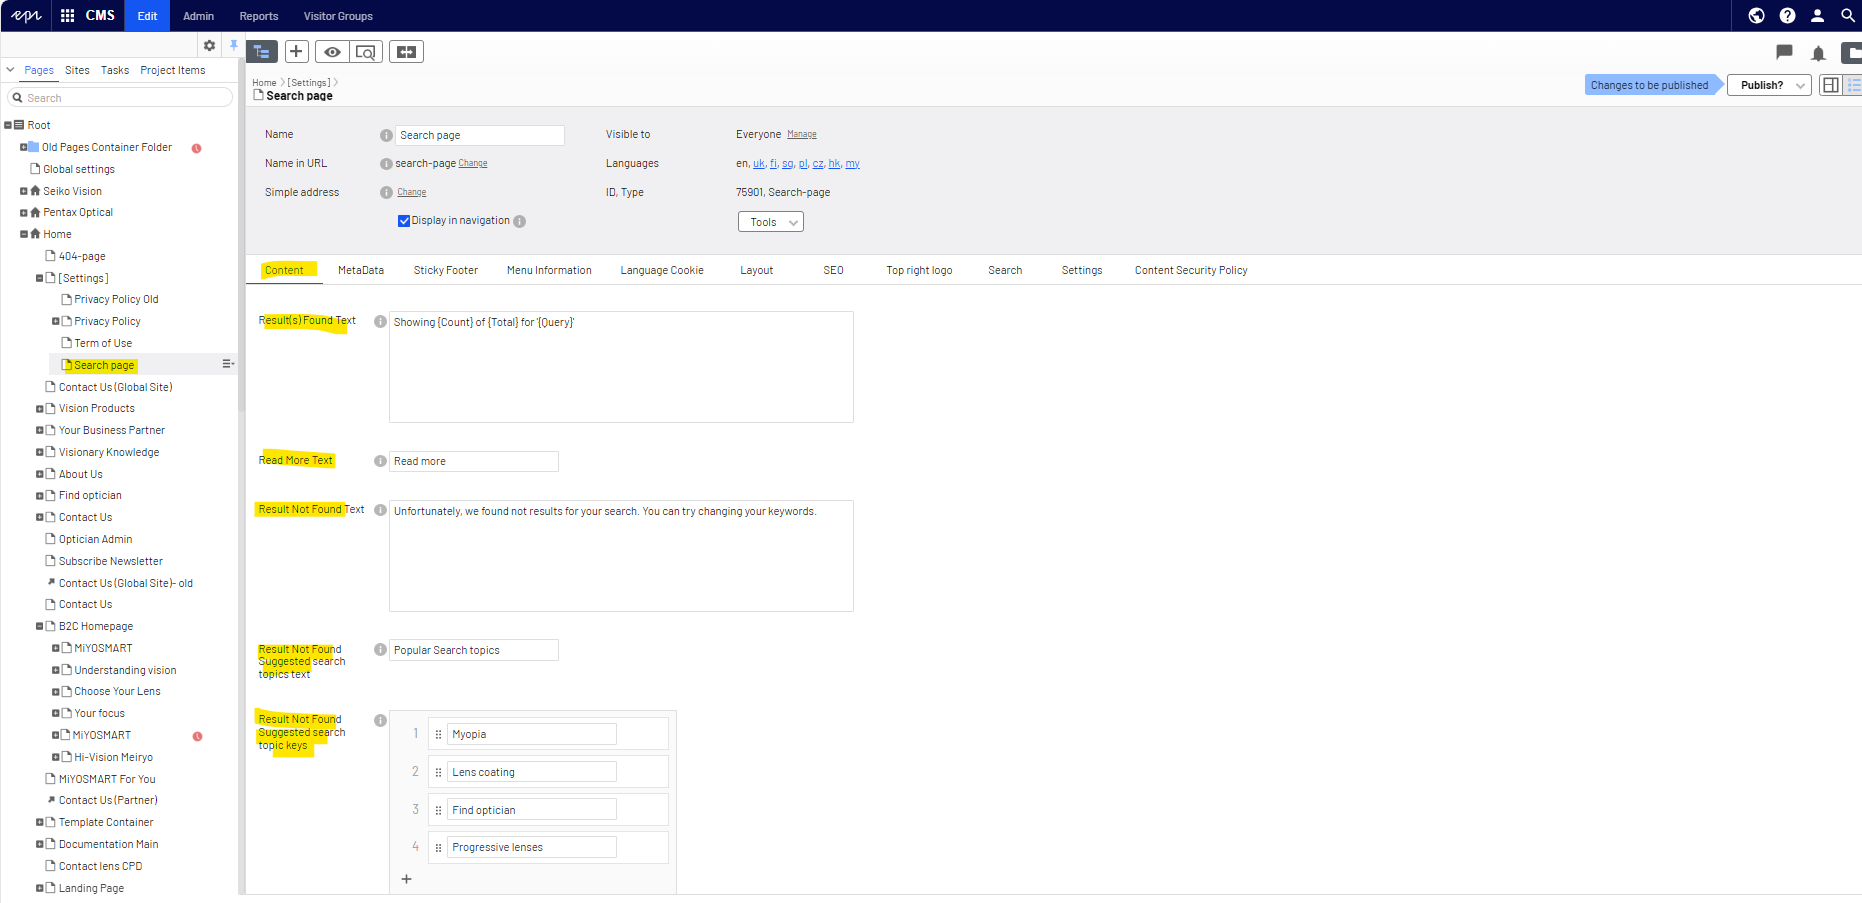The image size is (1862, 903).
Task: Click the Manage link beside Everyone
Action: pyautogui.click(x=801, y=135)
